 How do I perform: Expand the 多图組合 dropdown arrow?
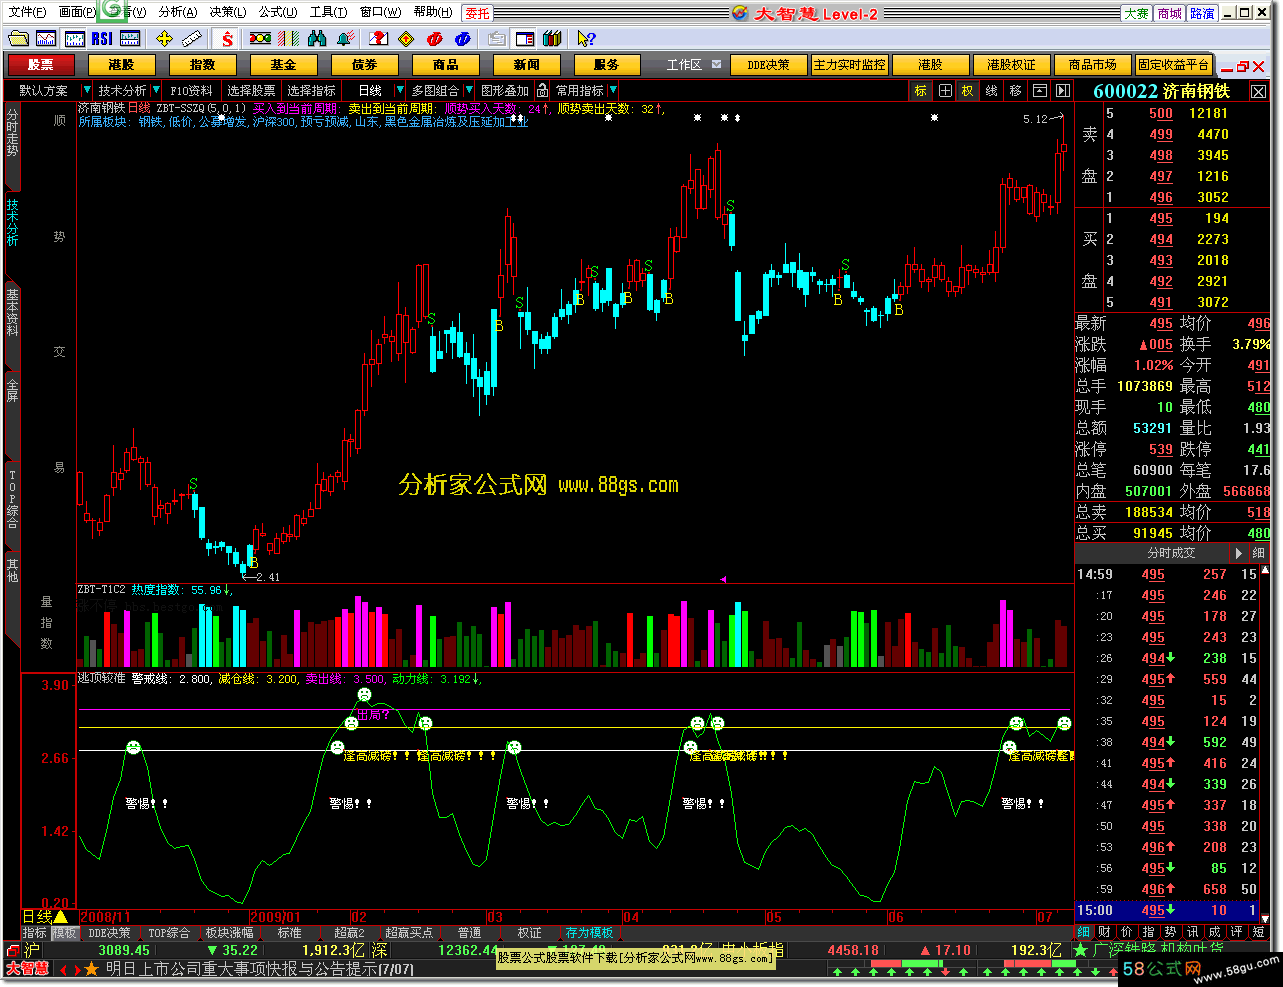469,91
